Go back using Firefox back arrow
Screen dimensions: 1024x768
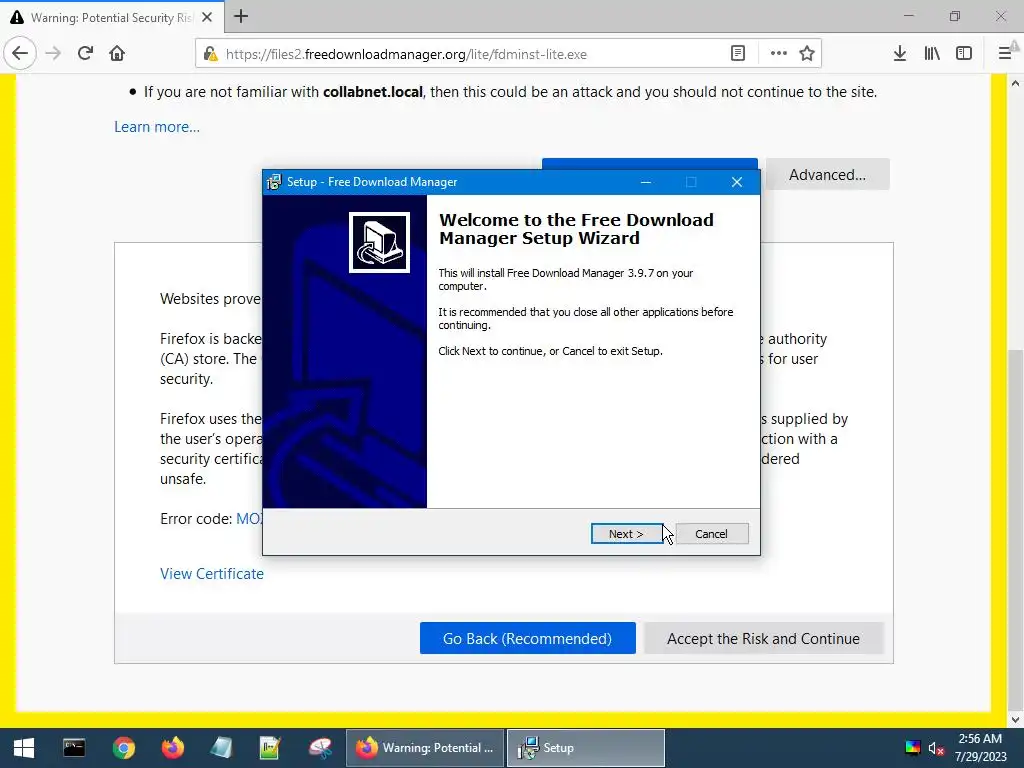point(20,53)
